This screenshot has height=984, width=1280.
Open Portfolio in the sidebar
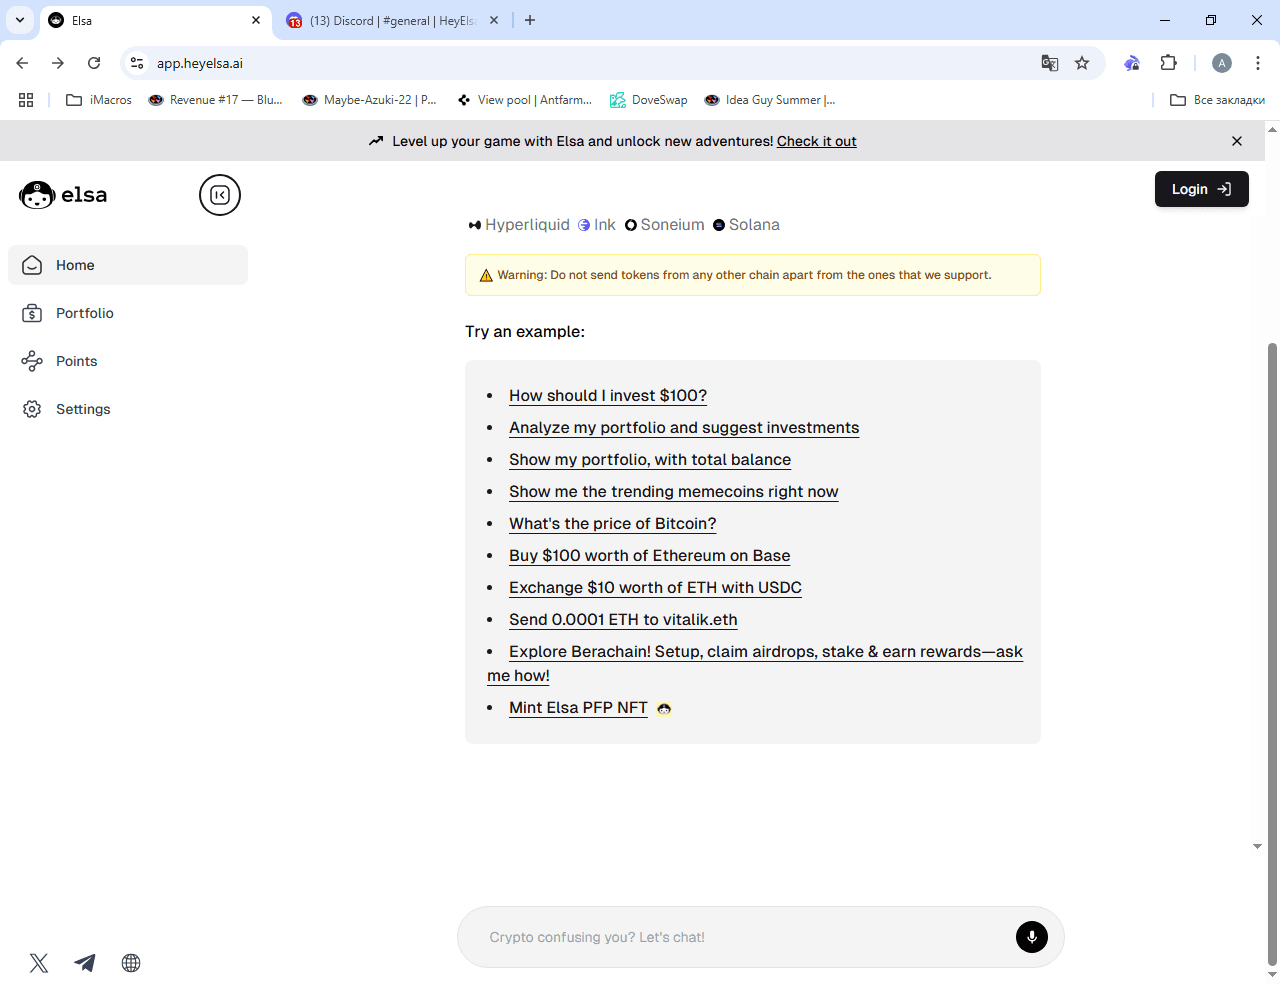click(128, 313)
